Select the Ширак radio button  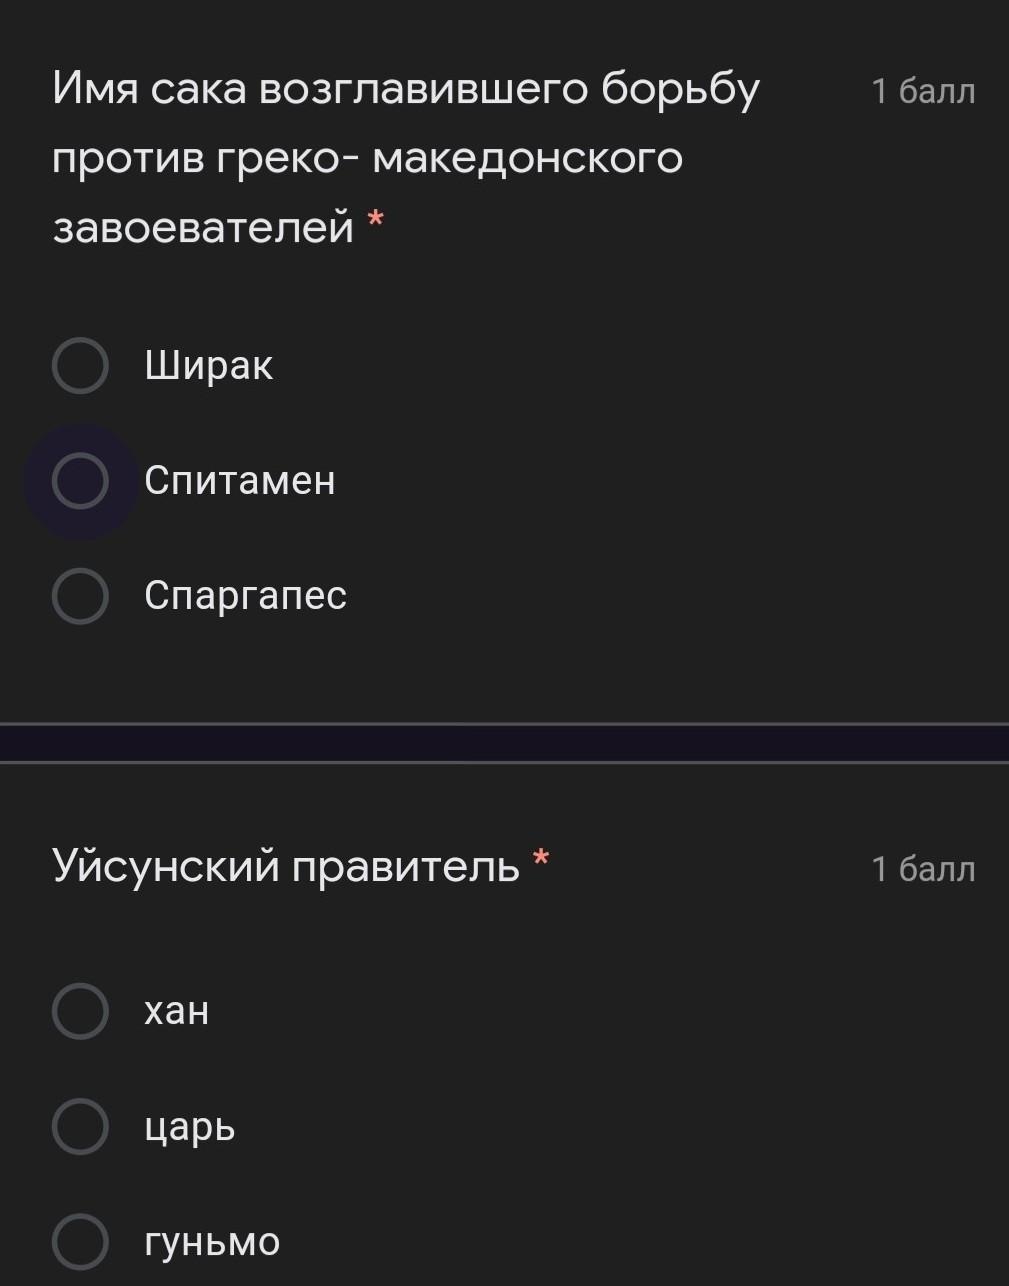(80, 366)
